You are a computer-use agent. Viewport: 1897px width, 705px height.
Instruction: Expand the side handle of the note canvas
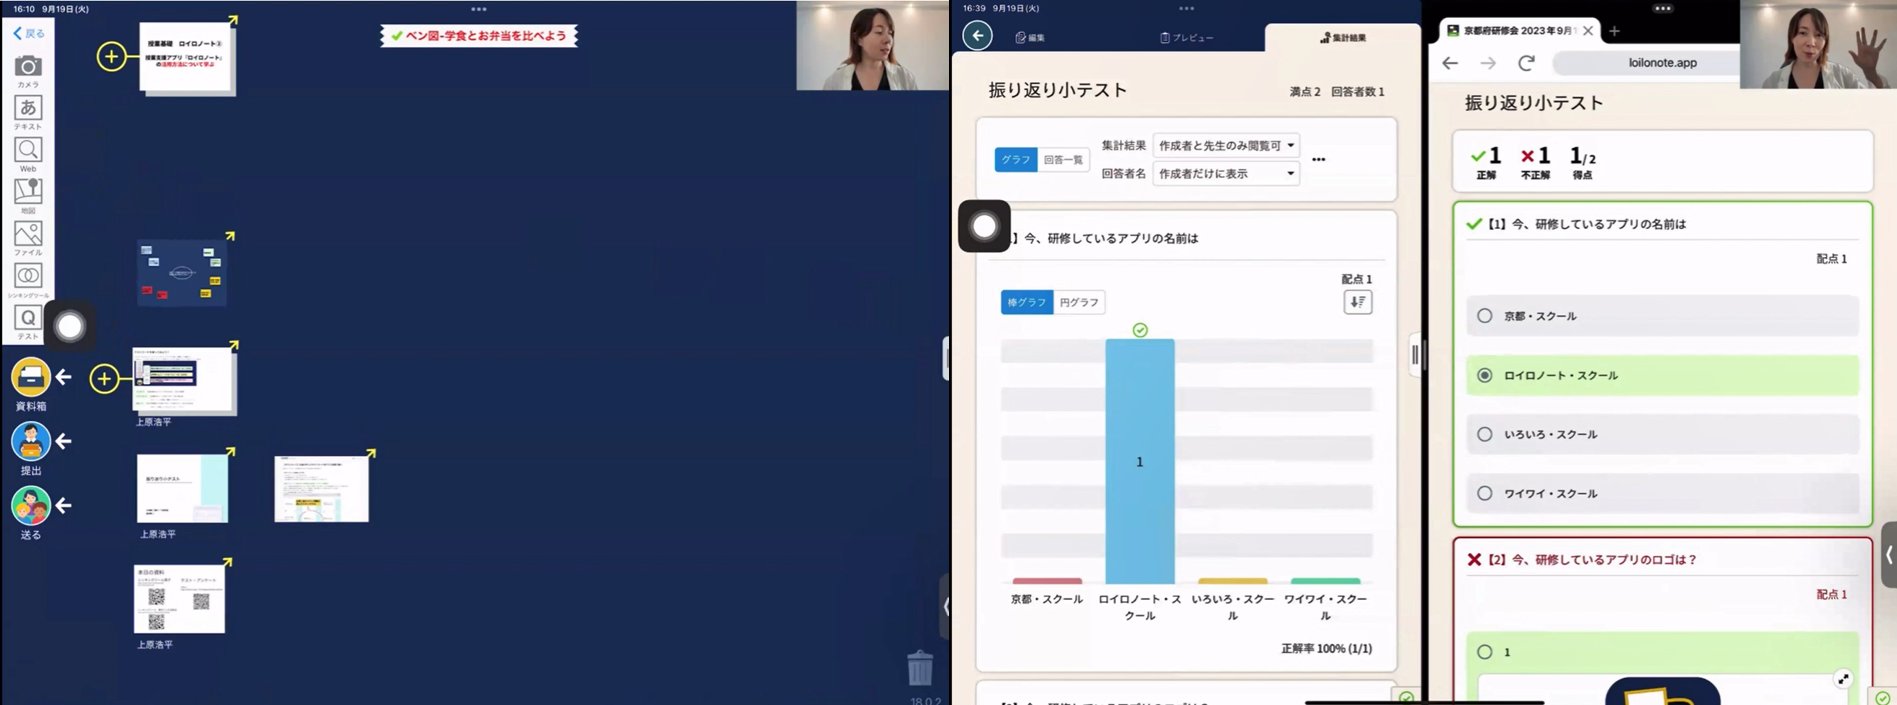coord(945,606)
